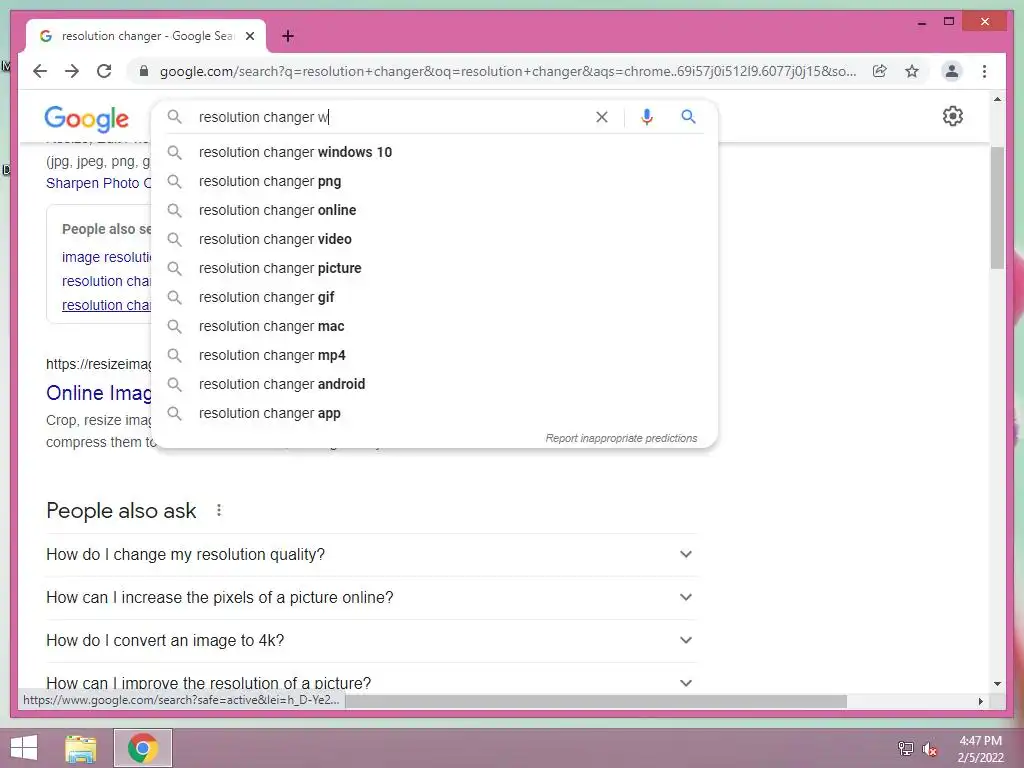The image size is (1024, 768).
Task: Click the muted volume tray icon
Action: click(x=930, y=748)
